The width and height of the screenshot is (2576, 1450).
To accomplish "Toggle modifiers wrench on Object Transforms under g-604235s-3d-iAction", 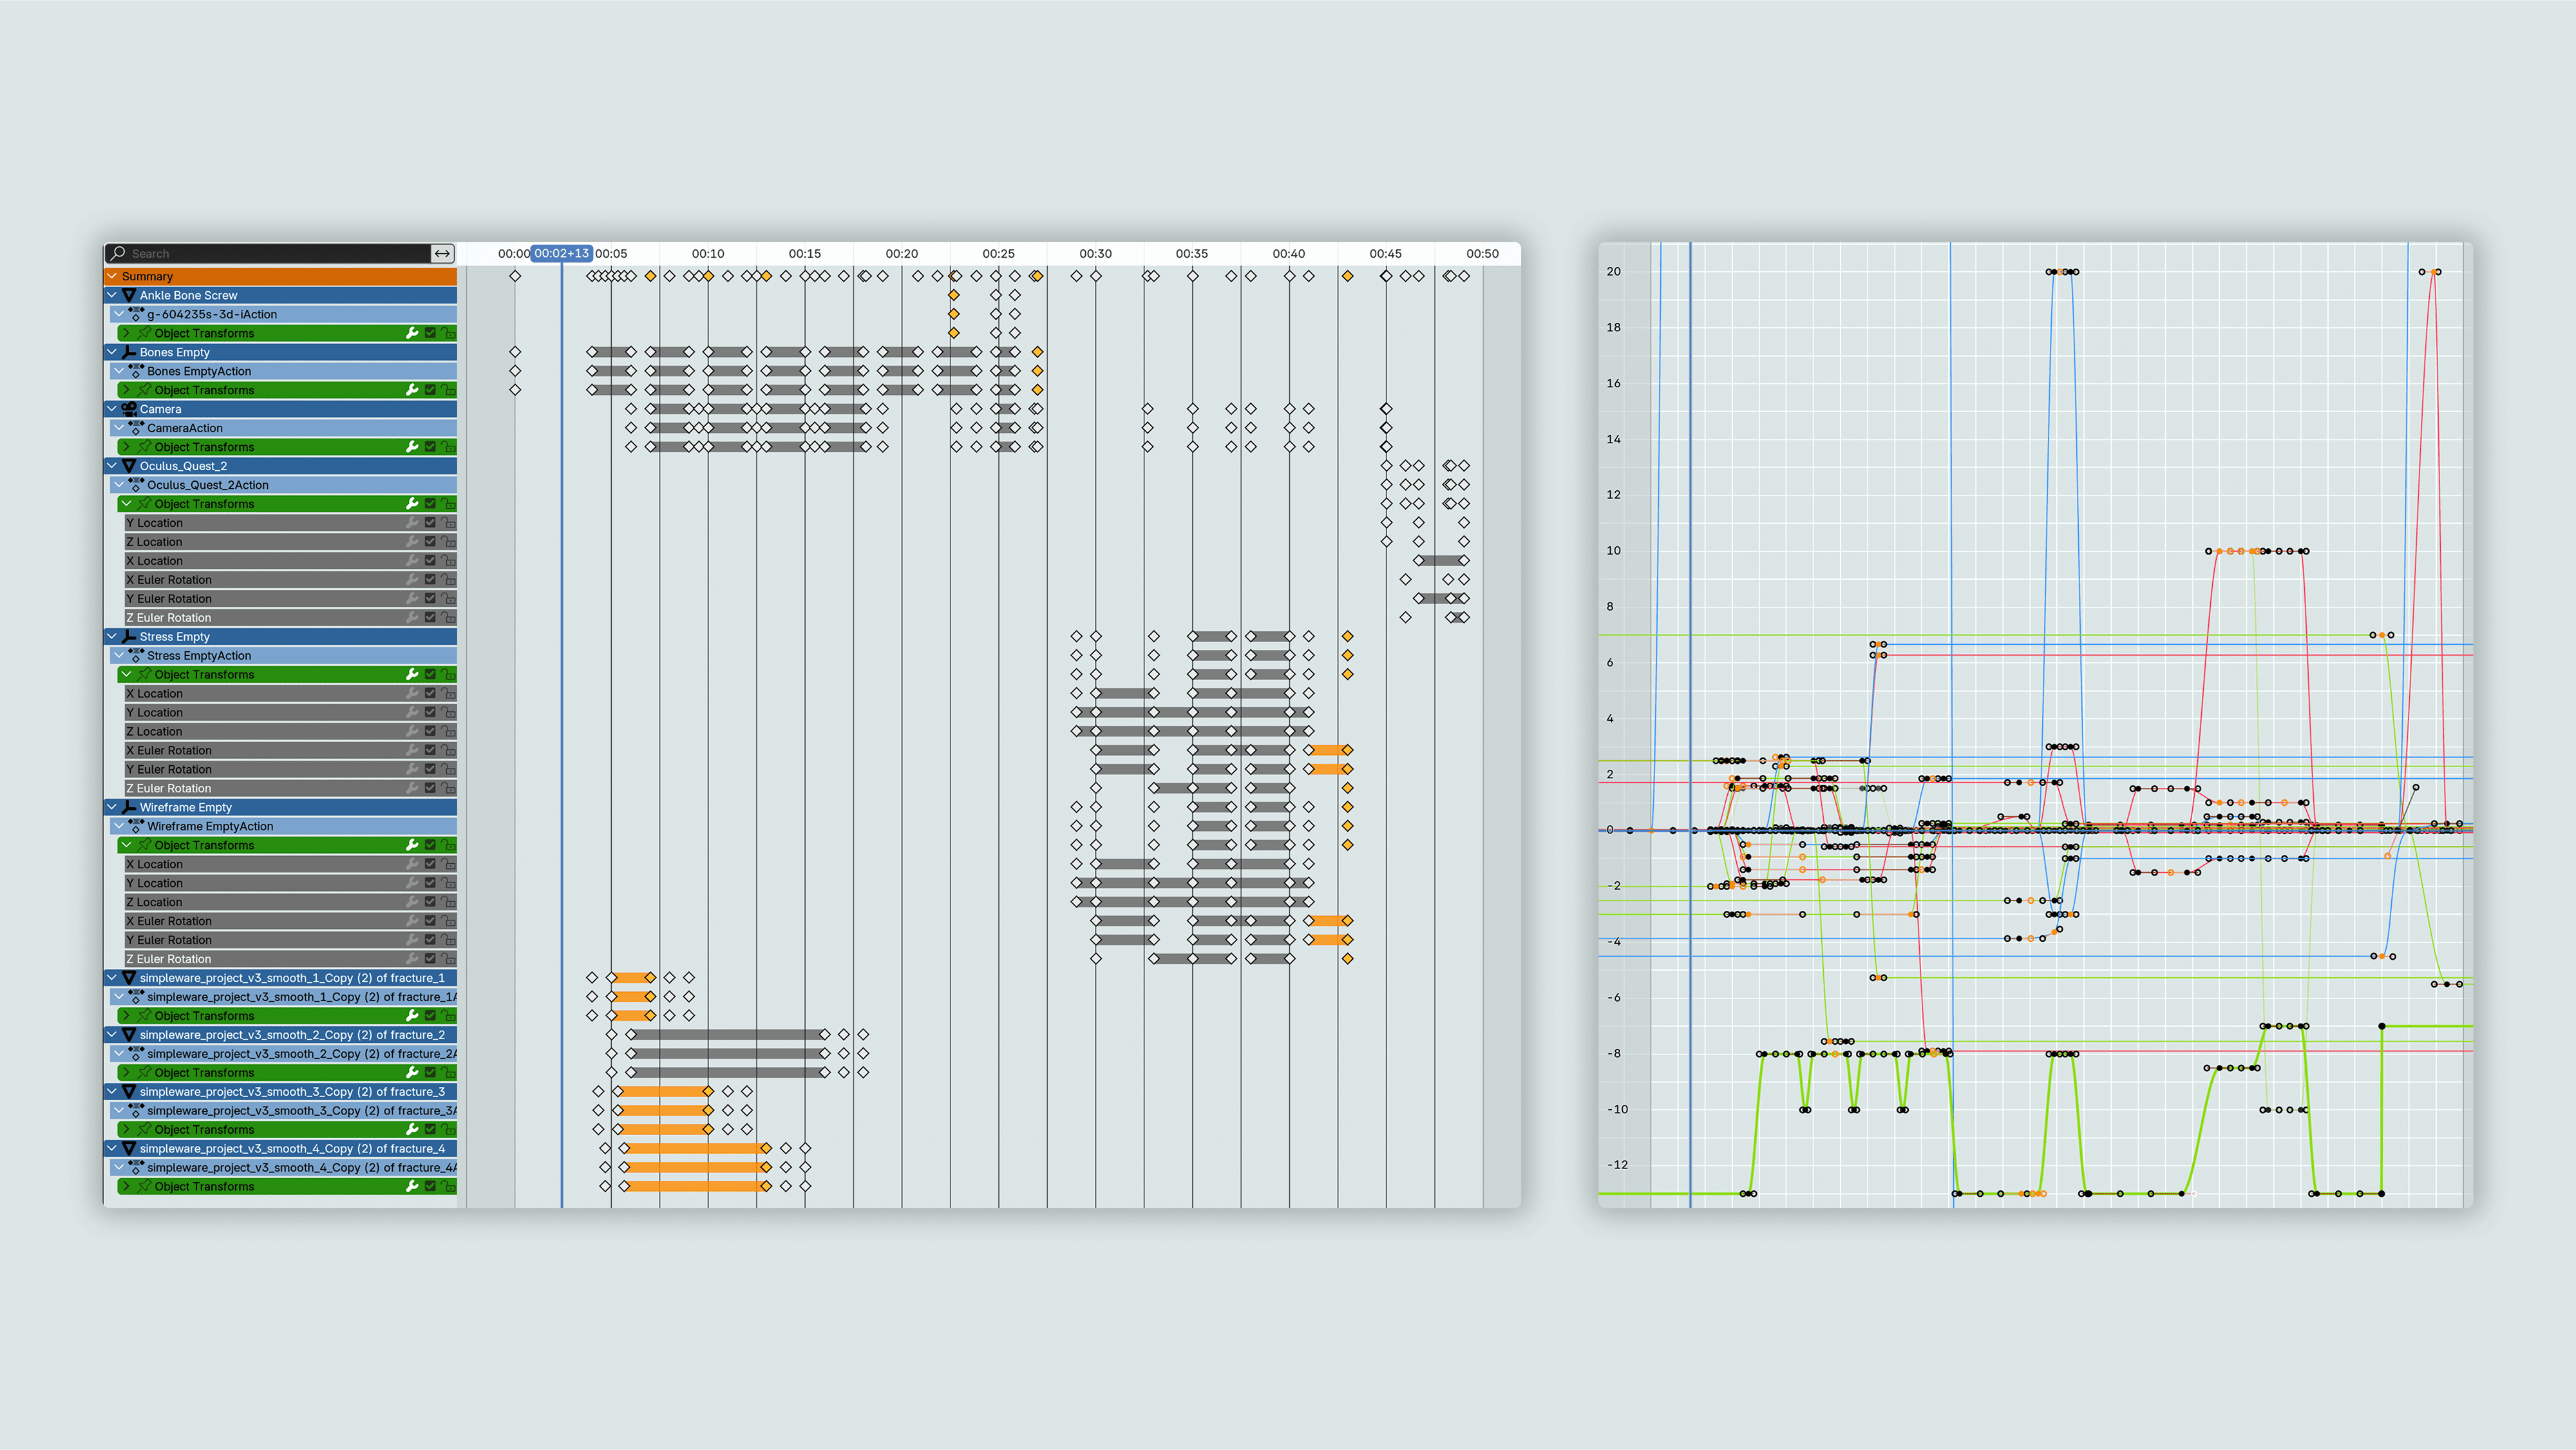I will [412, 333].
